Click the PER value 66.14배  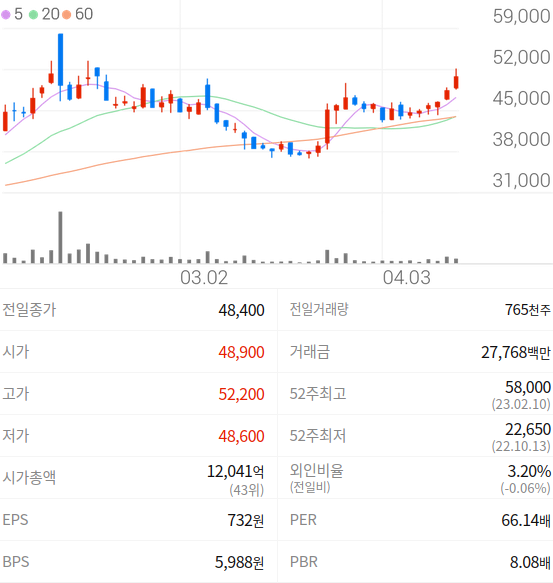[526, 520]
